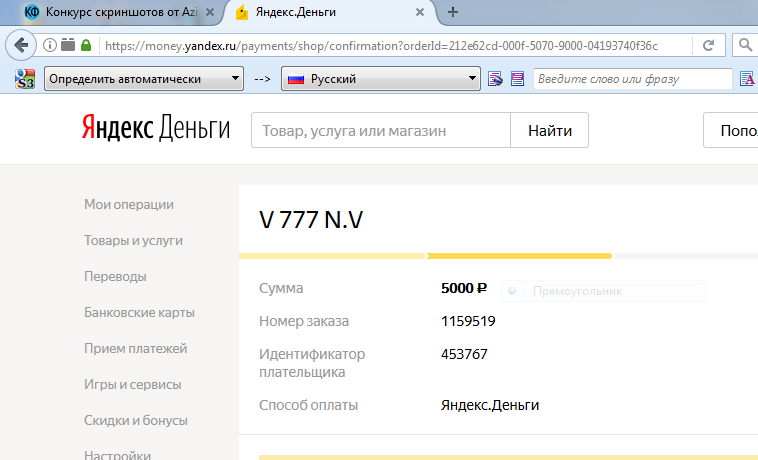Screen dimensions: 758x460
Task: Expand the 'Определить автоматически' source language dropdown
Action: click(144, 78)
